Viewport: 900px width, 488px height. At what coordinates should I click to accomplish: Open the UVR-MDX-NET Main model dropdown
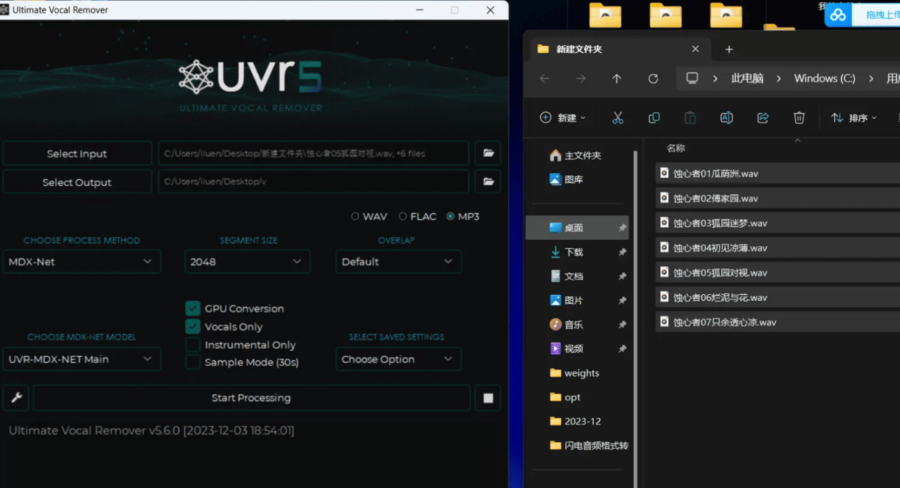tap(81, 359)
